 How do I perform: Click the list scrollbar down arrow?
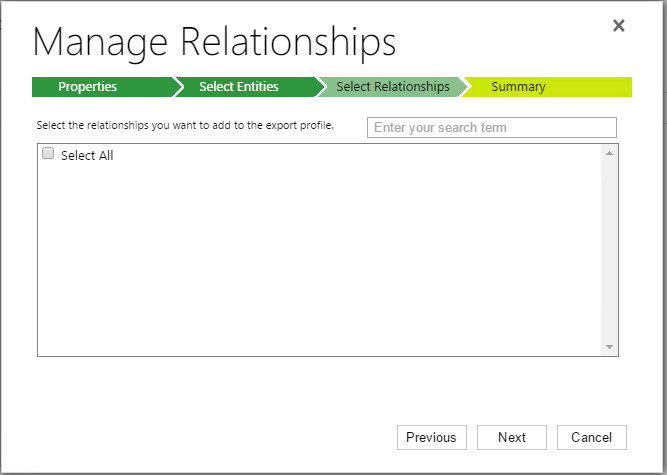pyautogui.click(x=609, y=347)
